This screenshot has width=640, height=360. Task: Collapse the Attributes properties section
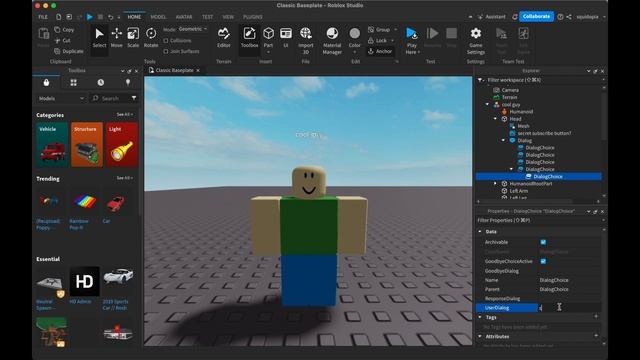tap(480, 336)
